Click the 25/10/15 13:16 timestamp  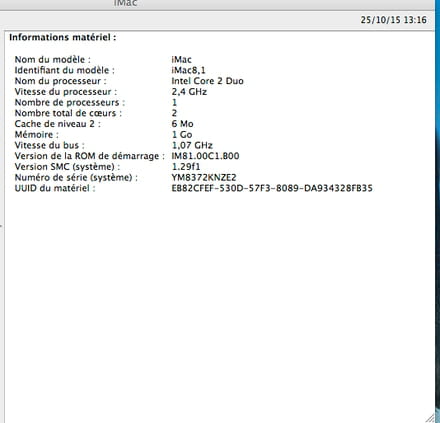tap(393, 20)
